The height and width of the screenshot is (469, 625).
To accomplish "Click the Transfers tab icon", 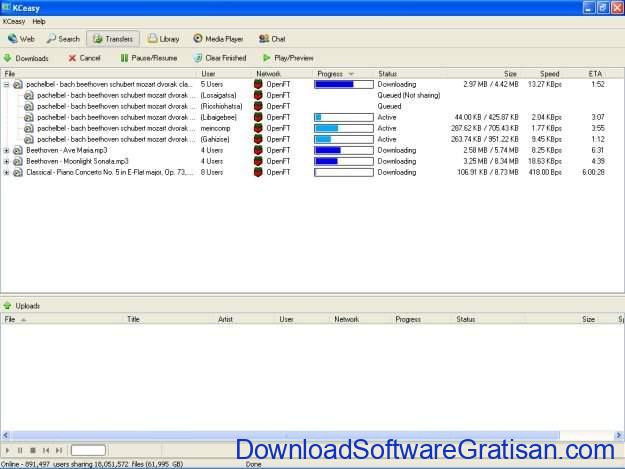I will point(98,39).
